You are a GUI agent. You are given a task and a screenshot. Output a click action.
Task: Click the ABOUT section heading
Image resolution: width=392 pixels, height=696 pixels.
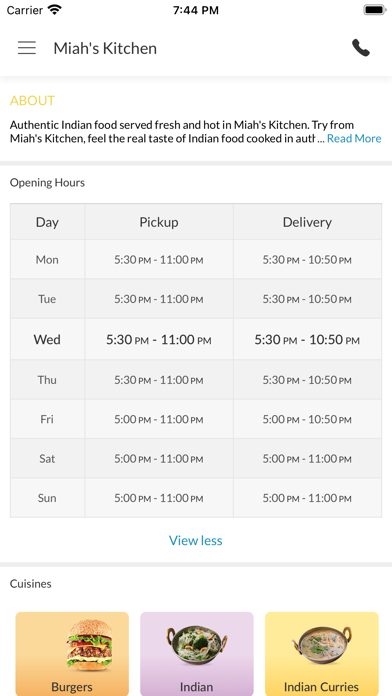pyautogui.click(x=32, y=101)
